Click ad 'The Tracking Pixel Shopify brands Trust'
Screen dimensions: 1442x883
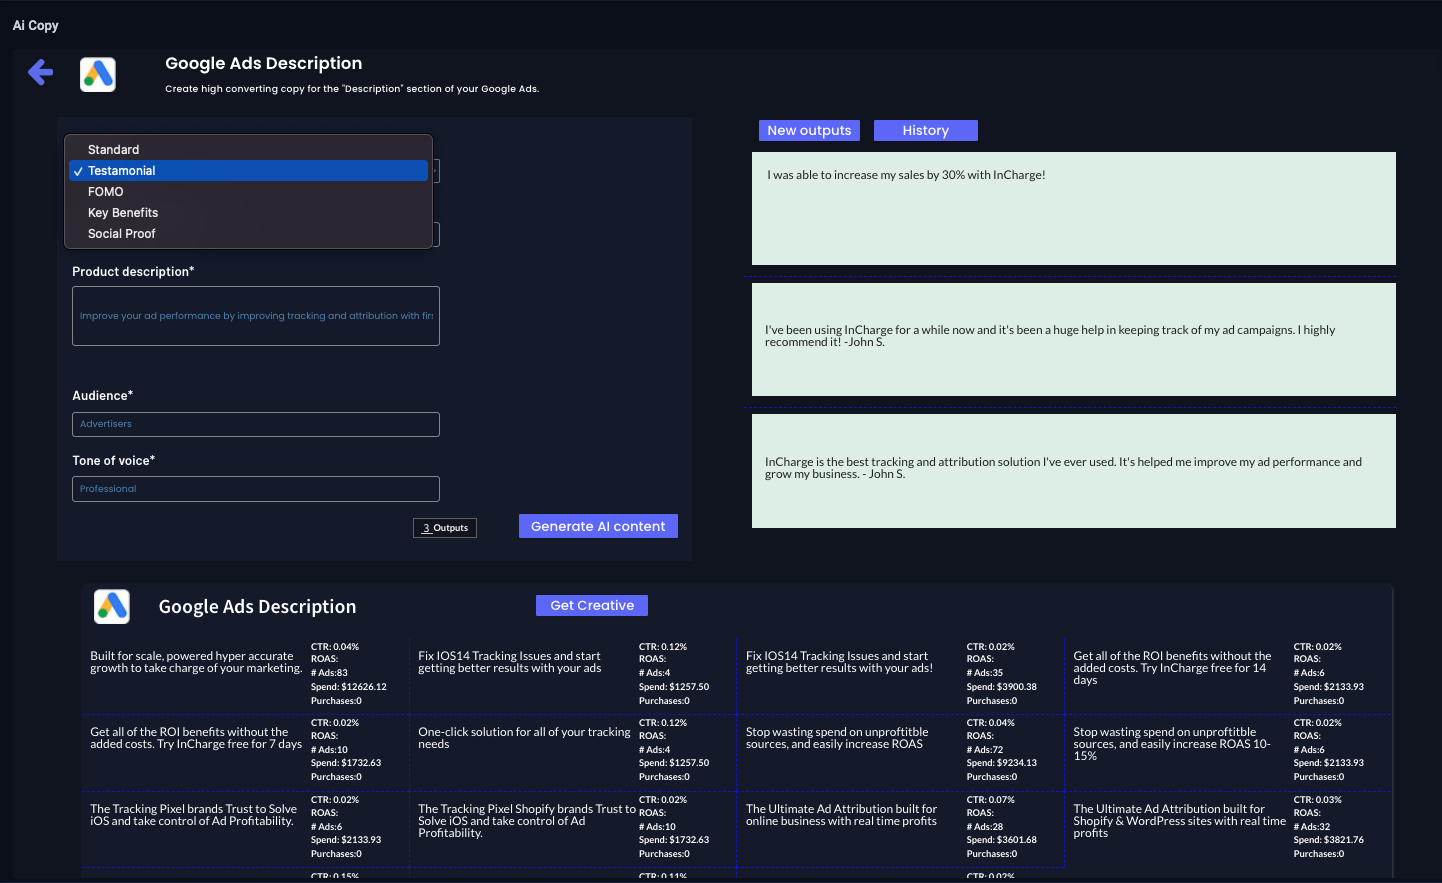coord(527,821)
